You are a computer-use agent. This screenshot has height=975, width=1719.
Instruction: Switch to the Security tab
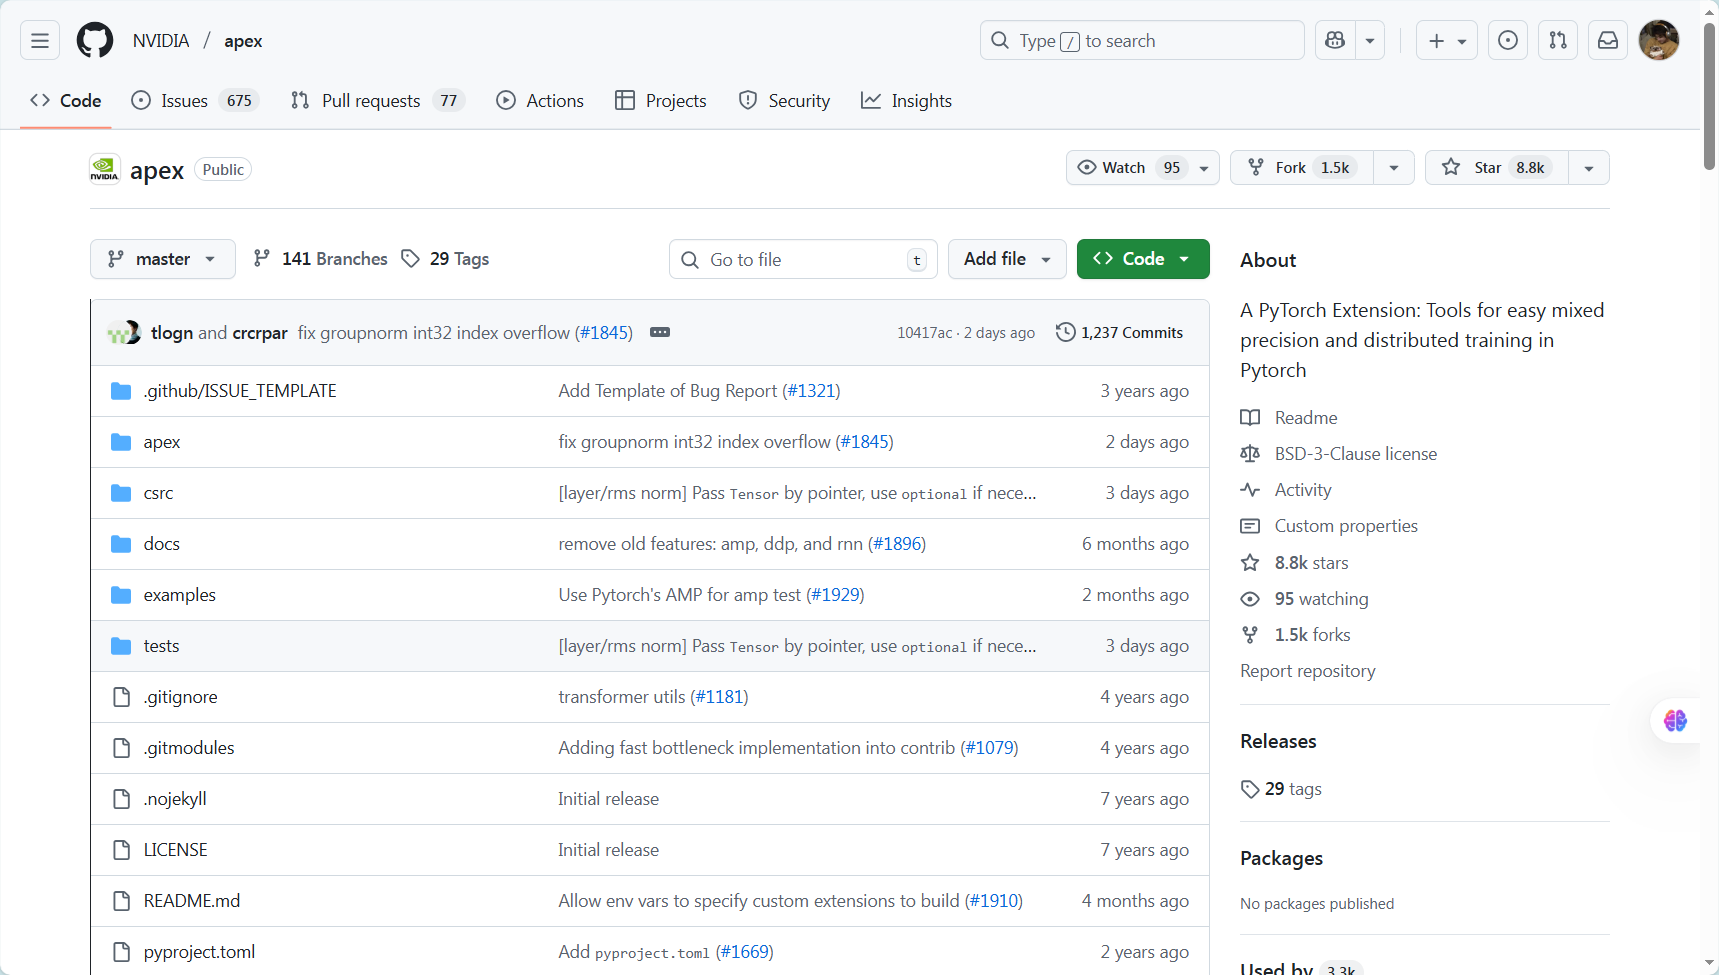(x=785, y=101)
